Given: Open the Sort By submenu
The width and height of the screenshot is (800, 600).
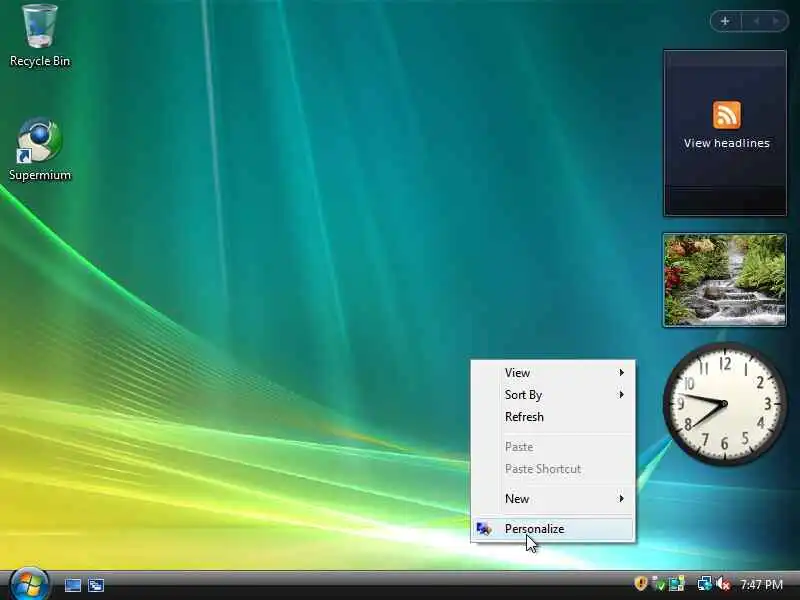Looking at the screenshot, I should [553, 395].
